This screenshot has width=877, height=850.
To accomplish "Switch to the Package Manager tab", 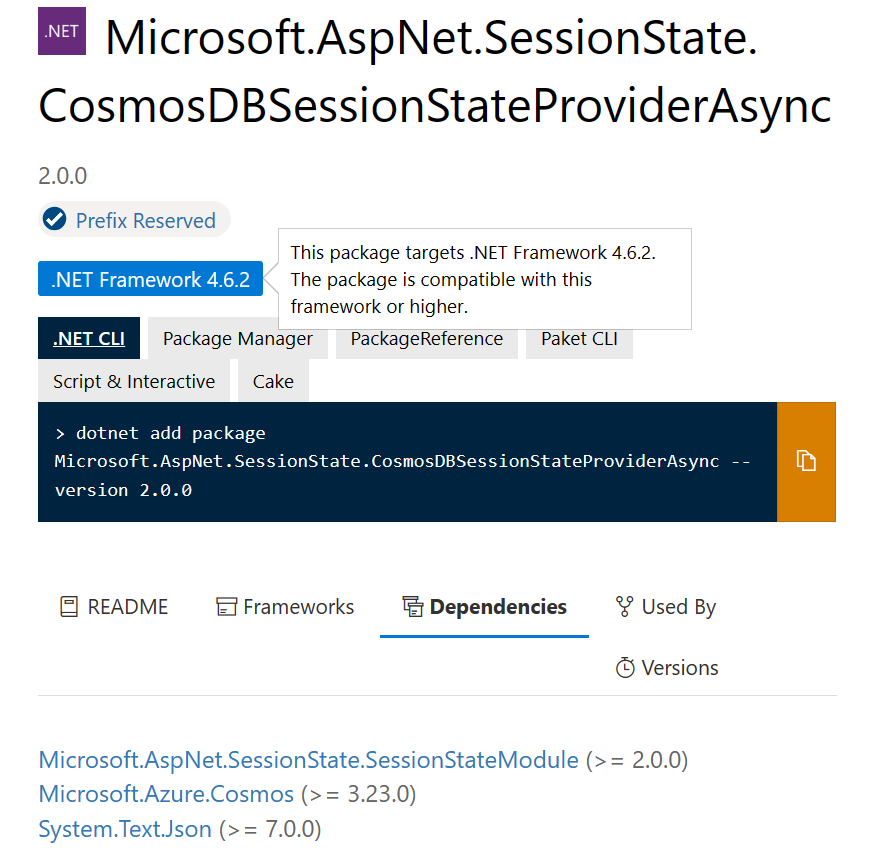I will pyautogui.click(x=238, y=339).
